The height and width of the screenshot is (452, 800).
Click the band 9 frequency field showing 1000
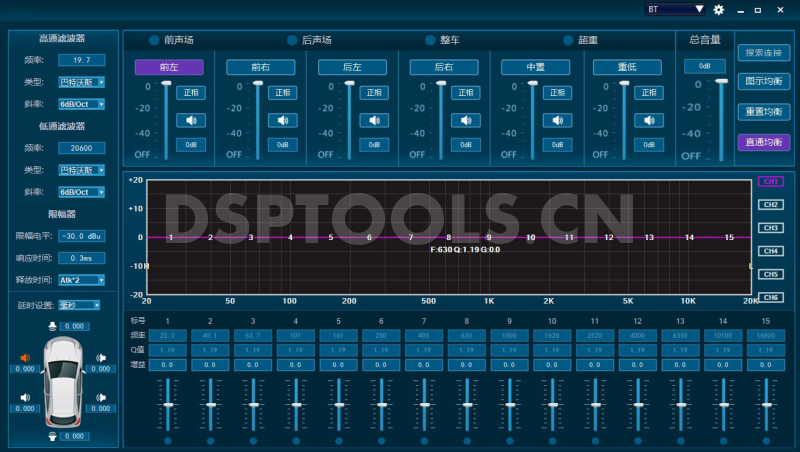pos(509,336)
